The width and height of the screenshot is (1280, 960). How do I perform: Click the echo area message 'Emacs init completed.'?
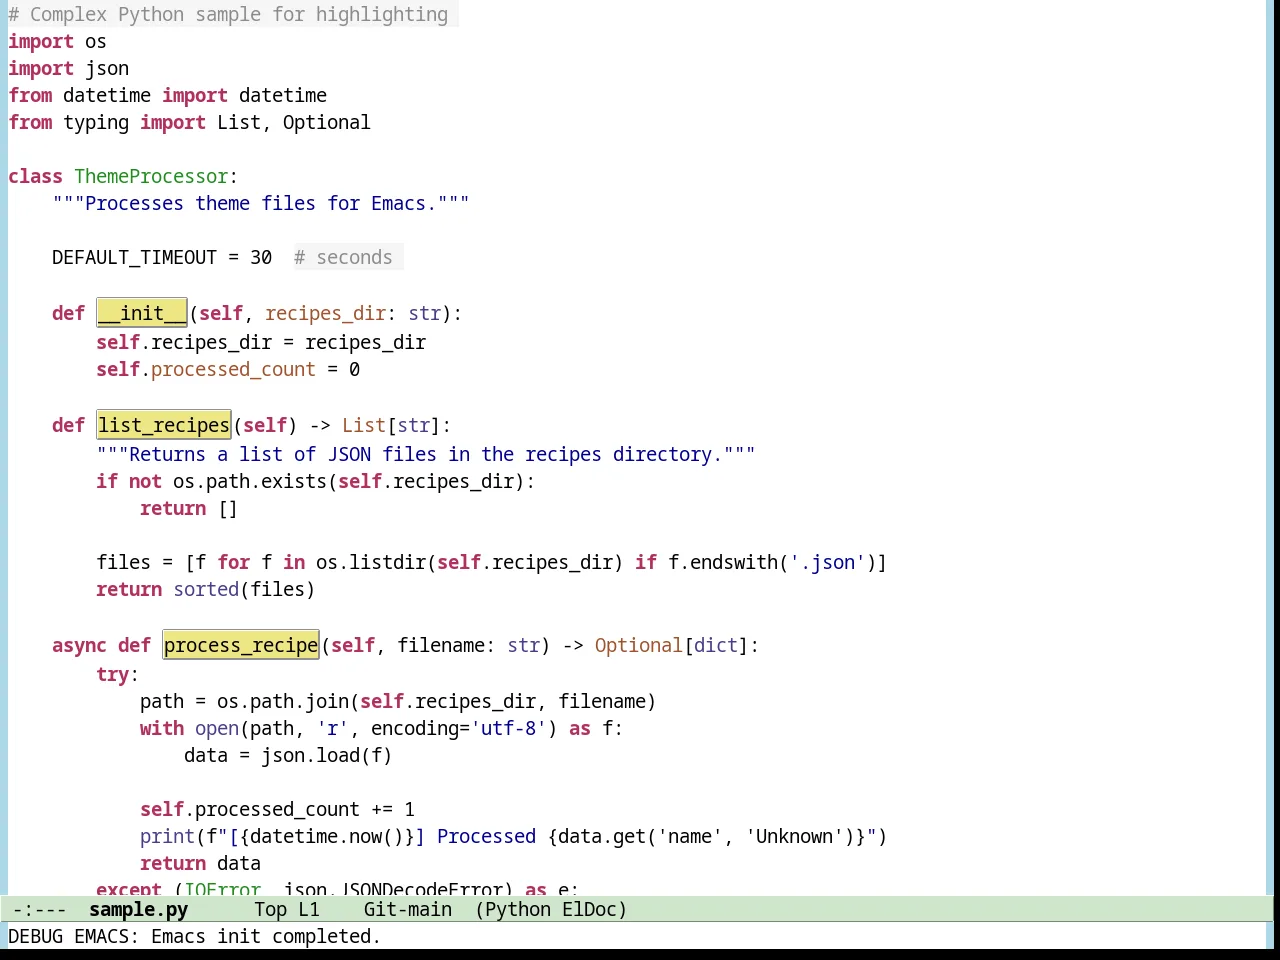[x=266, y=936]
